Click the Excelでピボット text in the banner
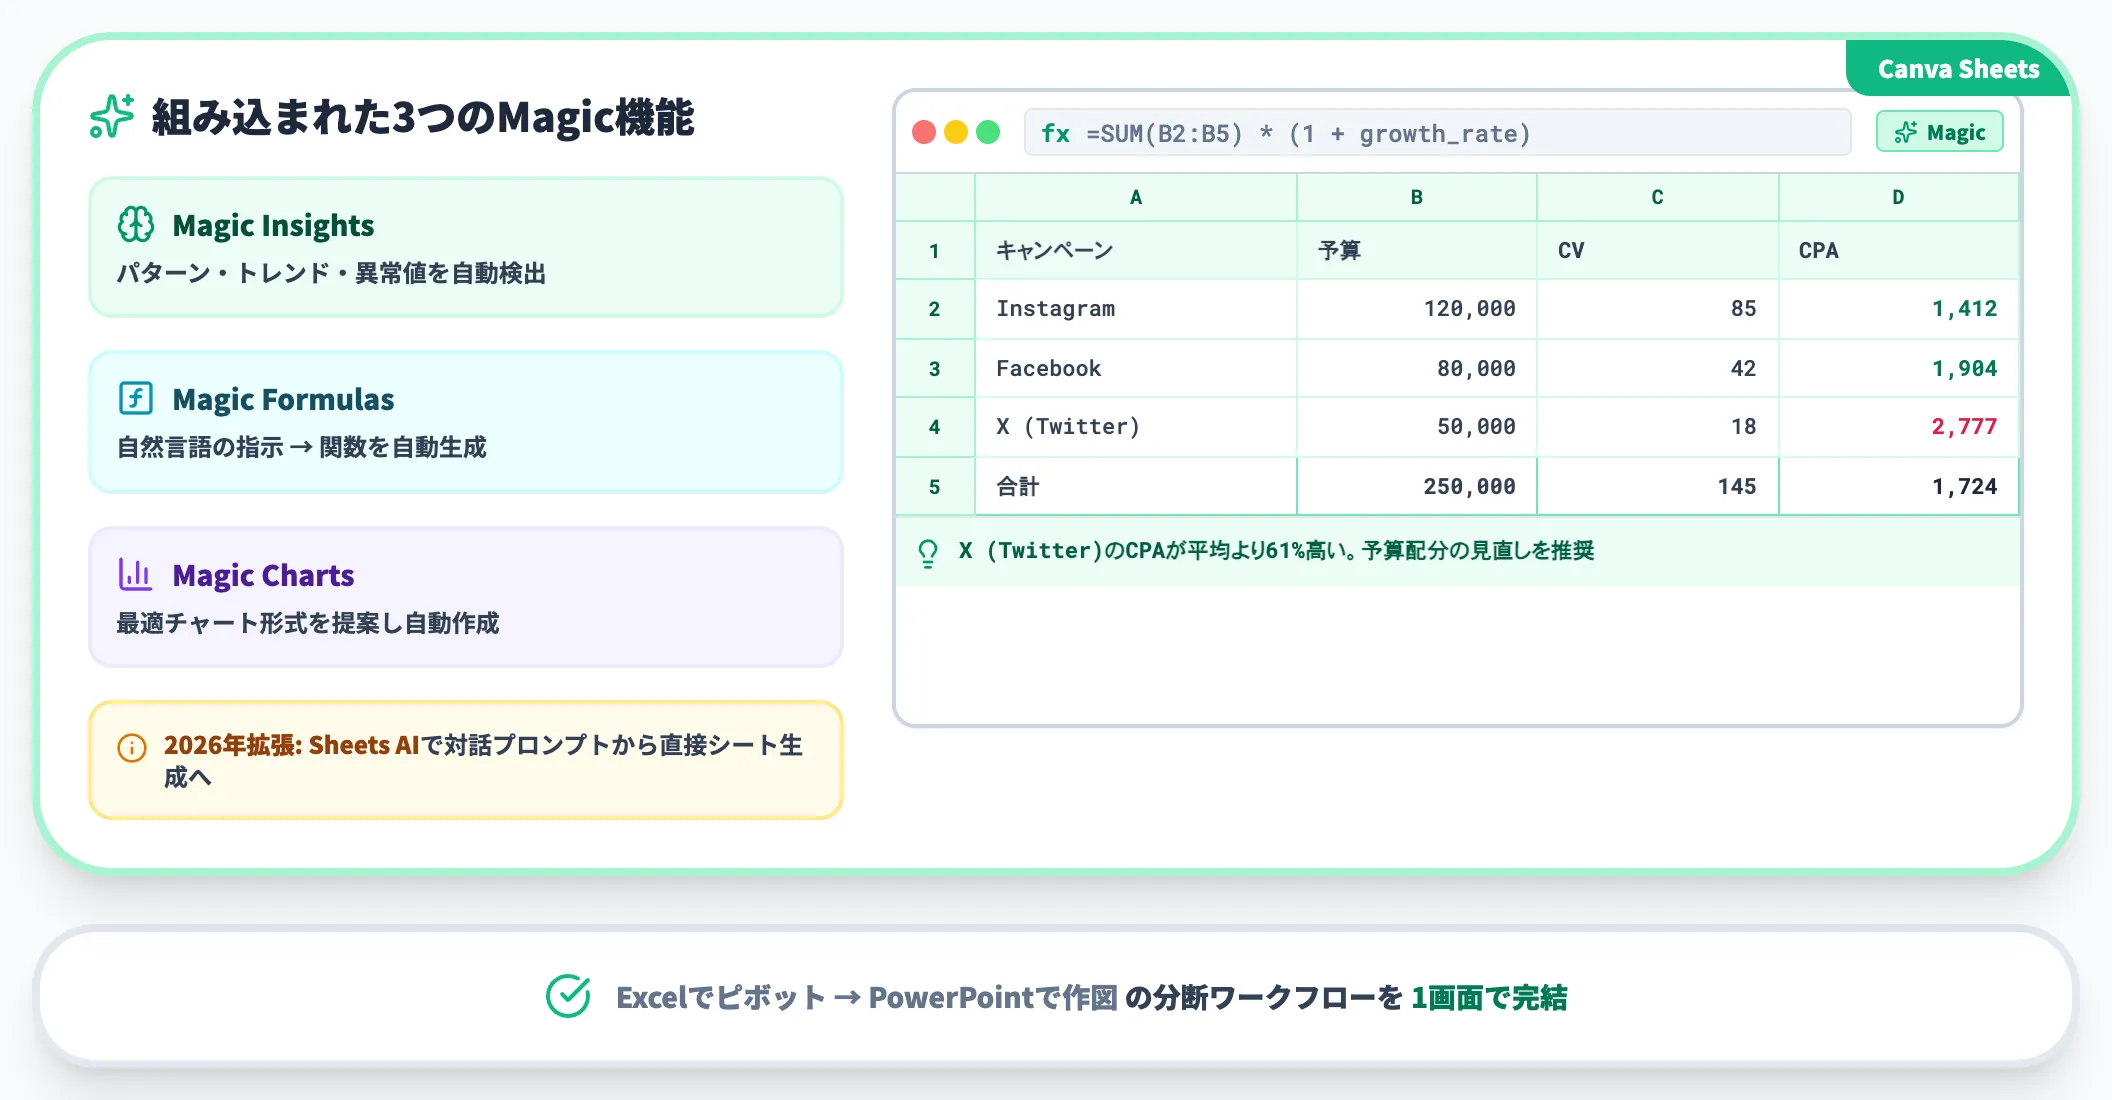Viewport: 2112px width, 1100px height. pos(721,997)
